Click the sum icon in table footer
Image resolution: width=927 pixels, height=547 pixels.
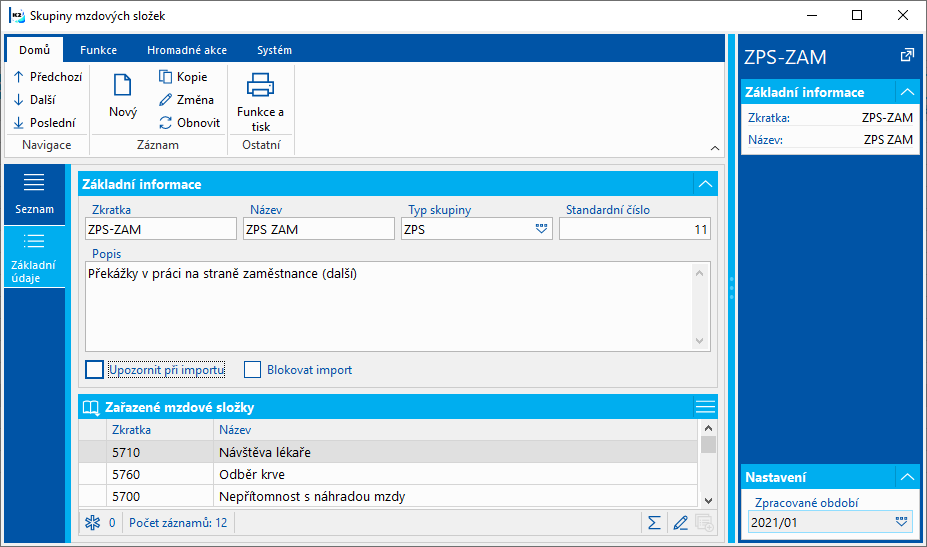654,523
